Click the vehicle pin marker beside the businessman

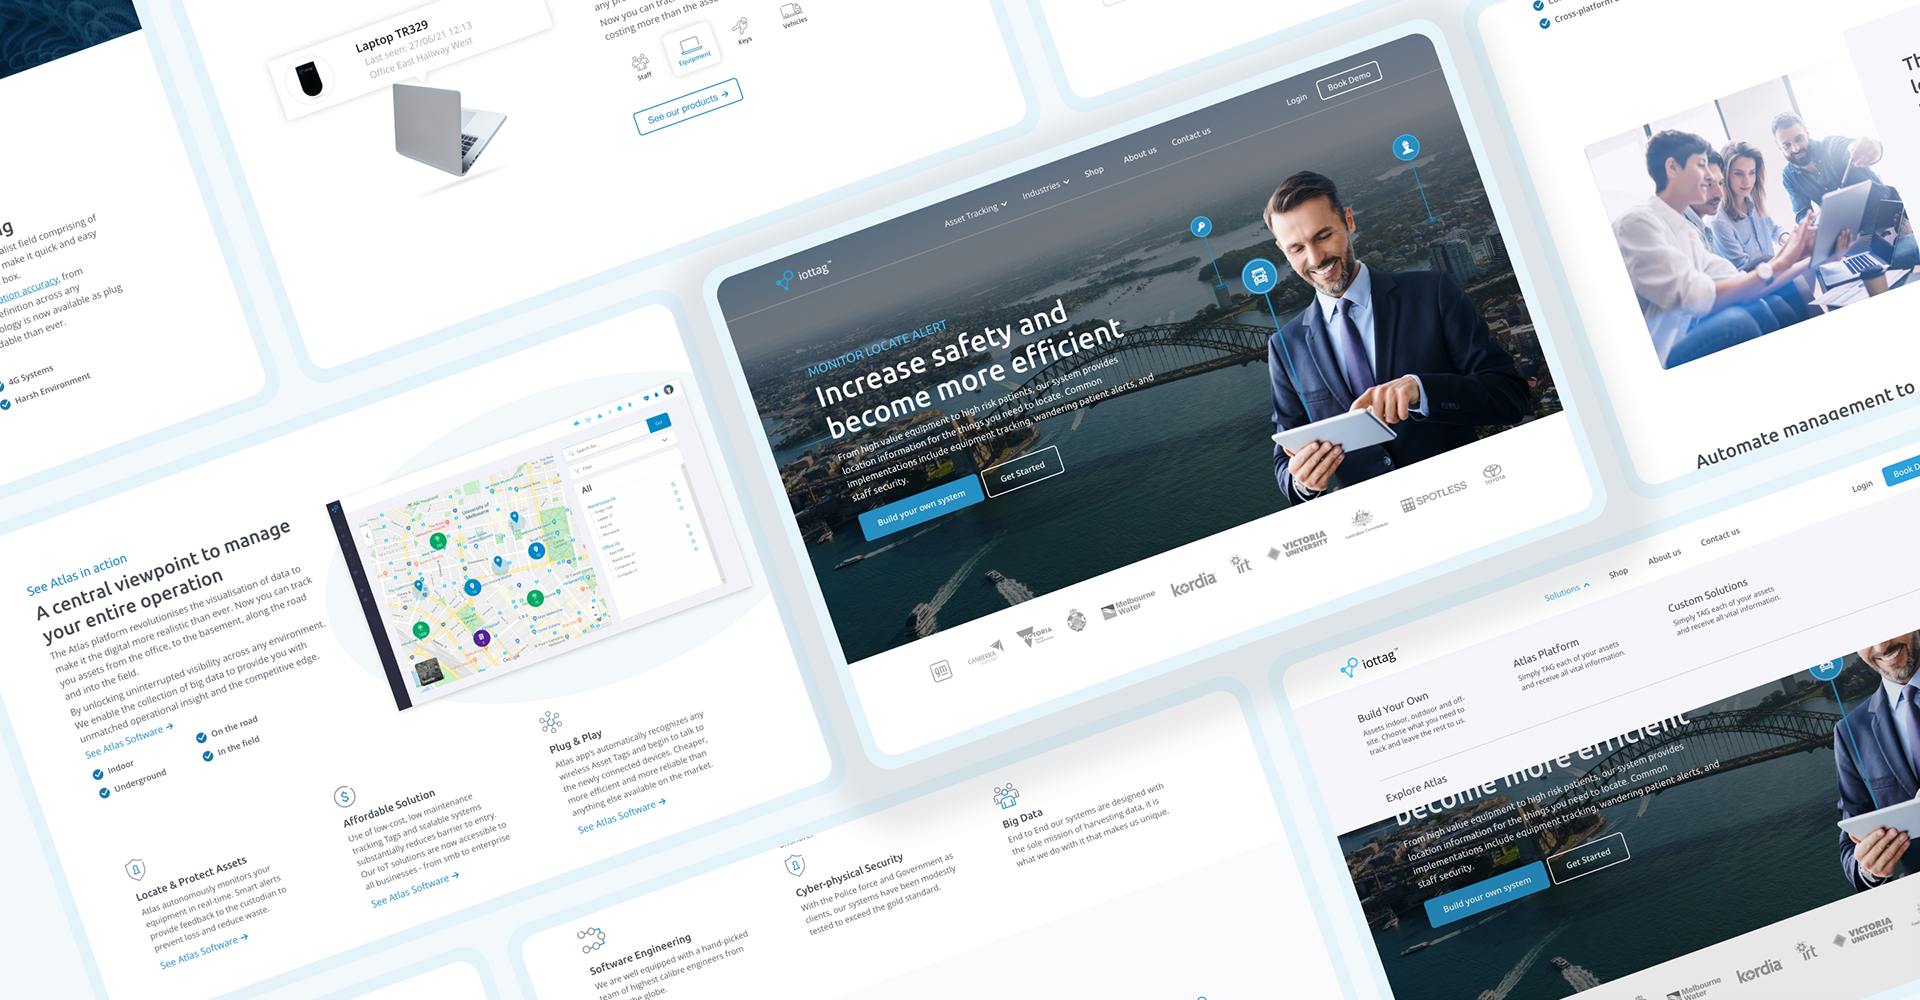[1259, 276]
